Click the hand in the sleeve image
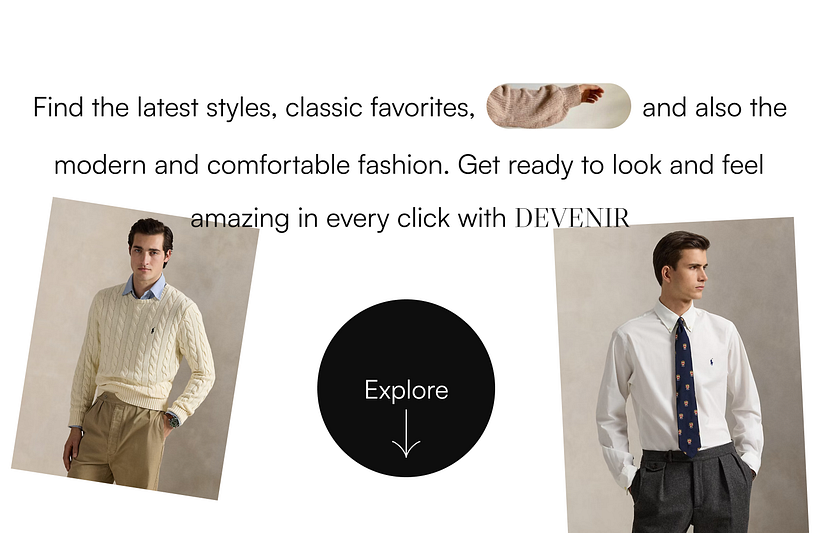Image resolution: width=820 pixels, height=533 pixels. tap(592, 94)
